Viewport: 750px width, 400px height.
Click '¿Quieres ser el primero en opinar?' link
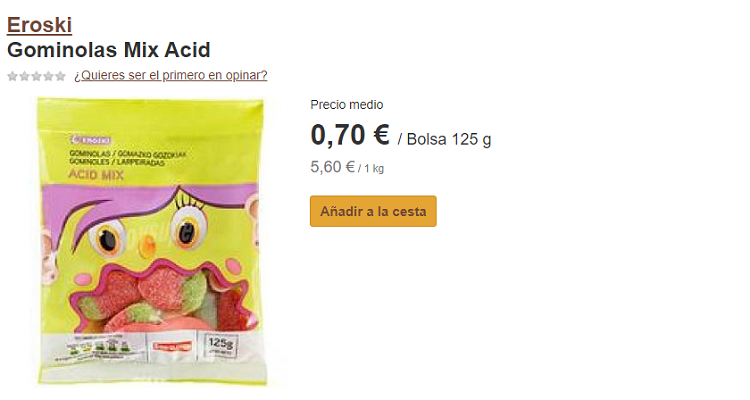coord(171,75)
